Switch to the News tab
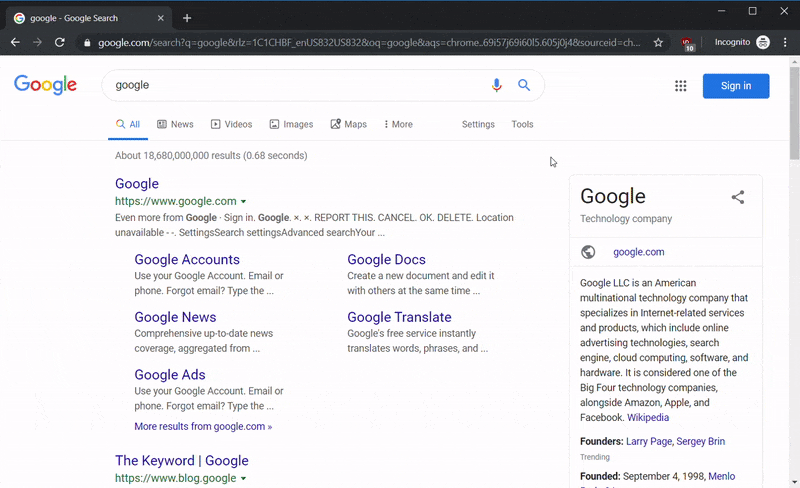This screenshot has width=800, height=488. tap(175, 125)
